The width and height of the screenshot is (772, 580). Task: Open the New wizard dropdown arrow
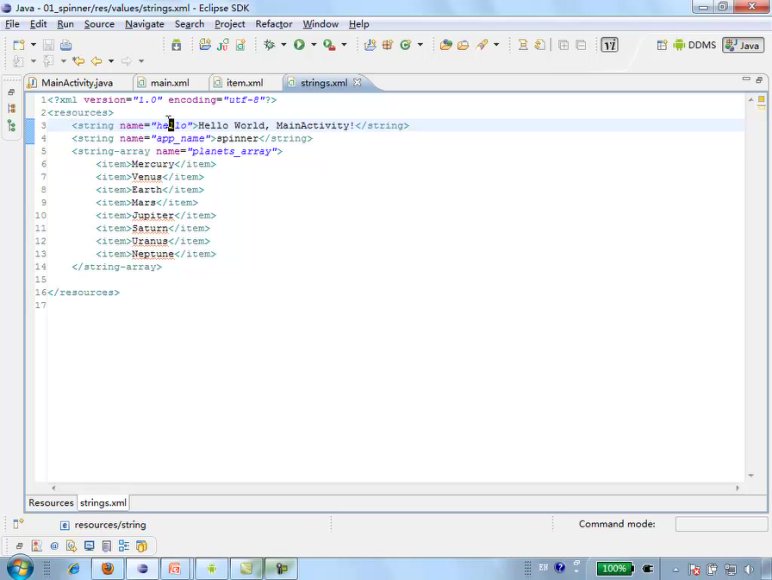coord(33,45)
